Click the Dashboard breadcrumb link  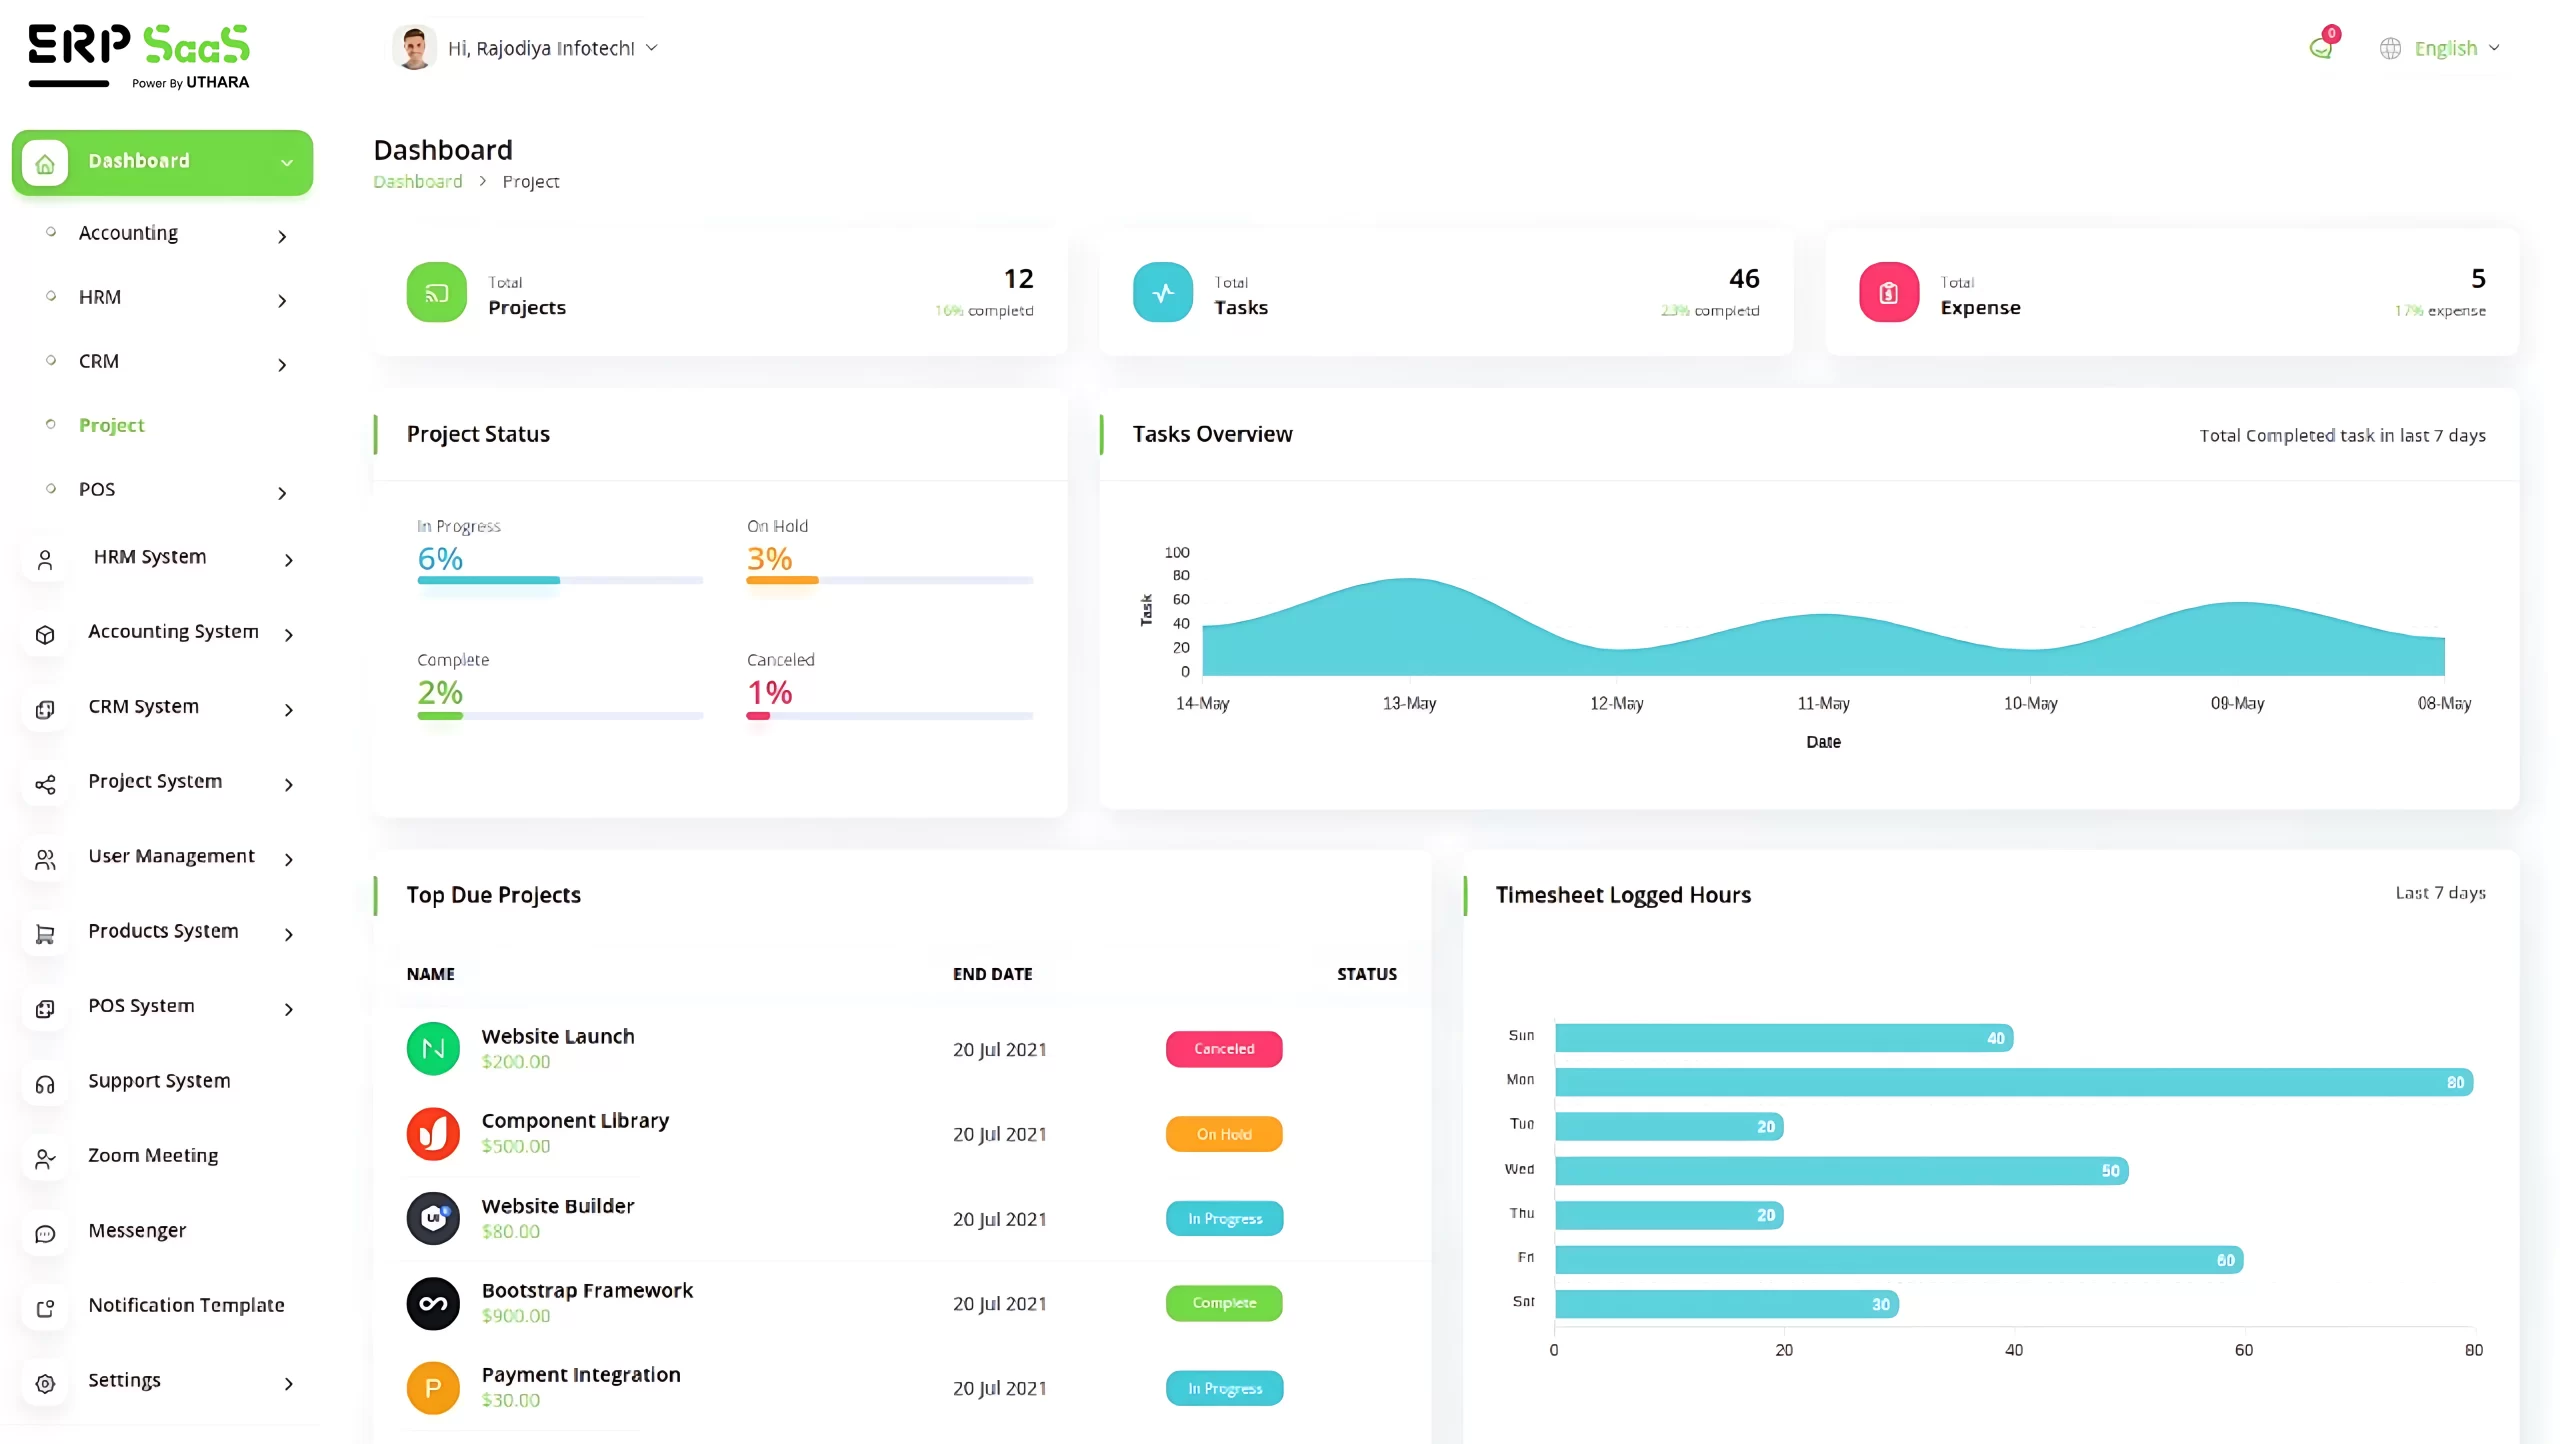click(417, 181)
